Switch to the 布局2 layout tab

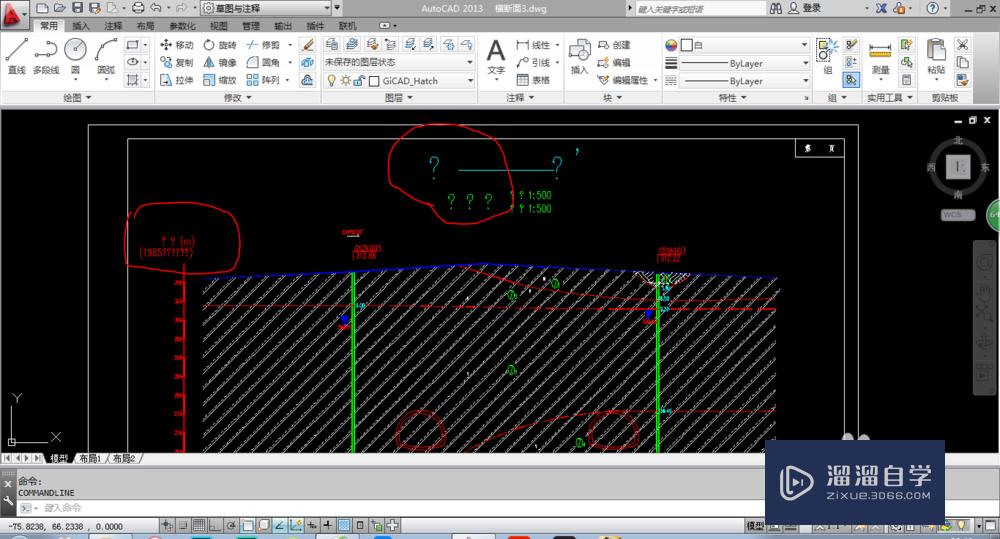(x=124, y=458)
